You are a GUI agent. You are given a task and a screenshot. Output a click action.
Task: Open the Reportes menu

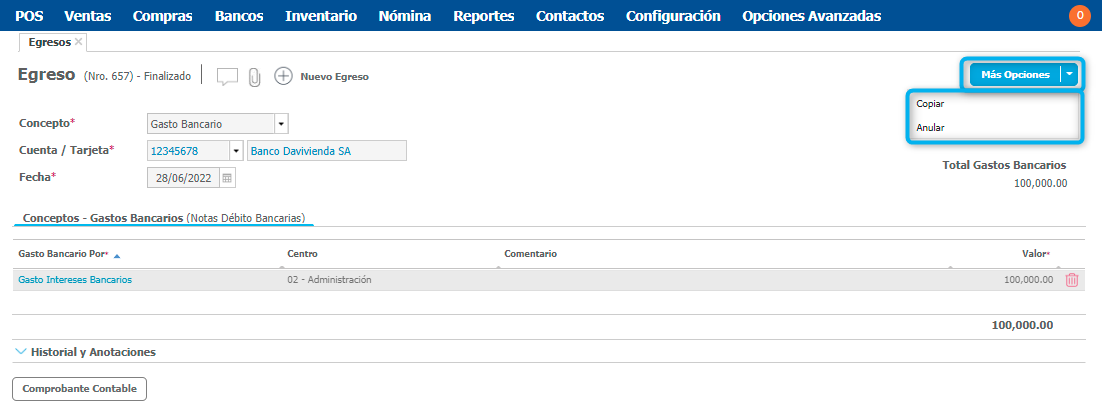(x=483, y=16)
